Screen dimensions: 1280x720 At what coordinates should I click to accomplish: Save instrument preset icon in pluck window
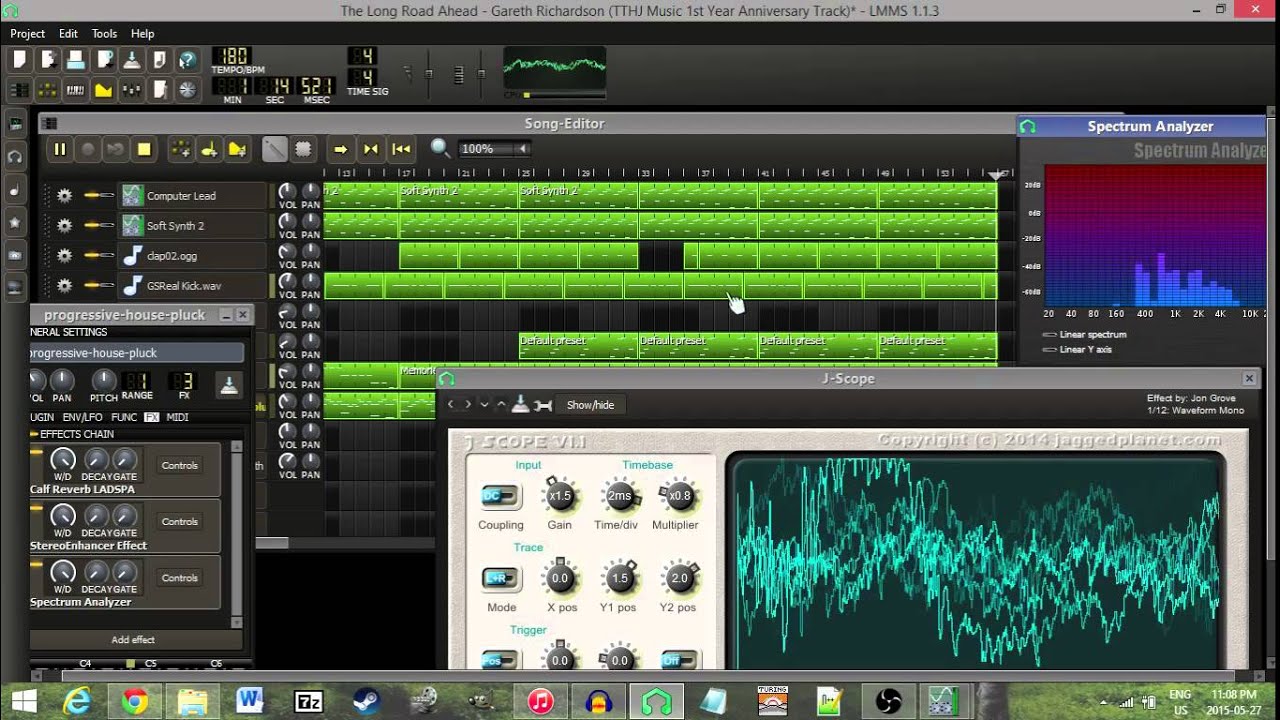point(228,385)
